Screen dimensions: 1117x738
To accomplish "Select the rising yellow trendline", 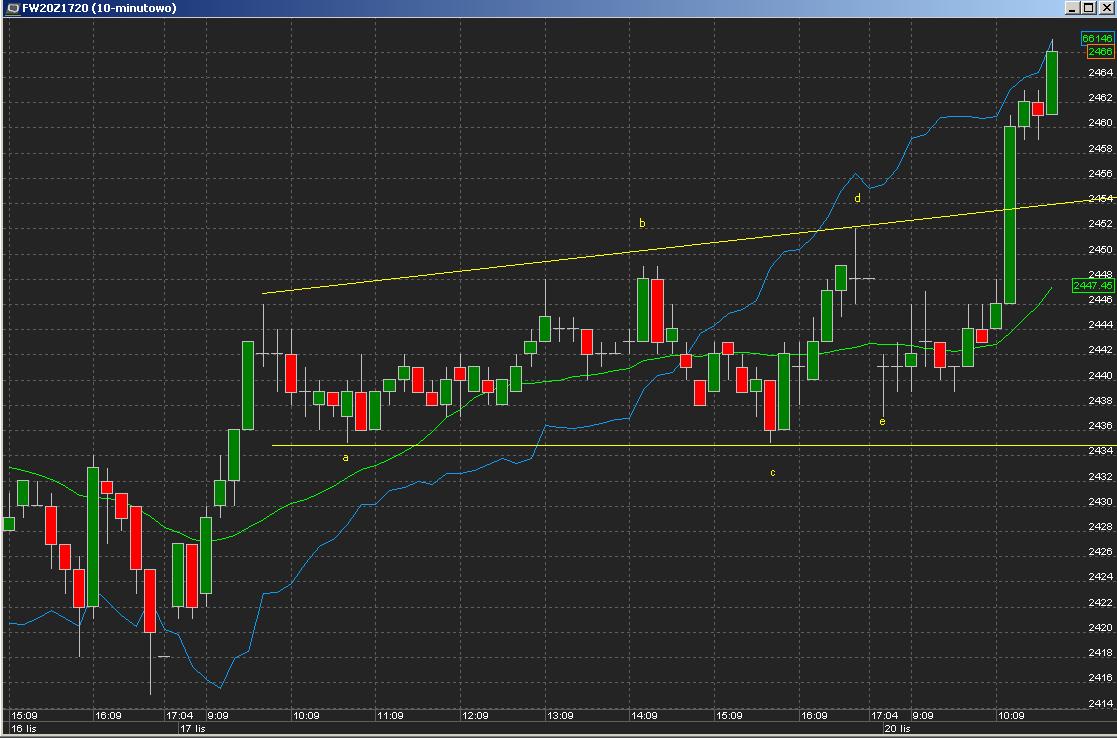I will pos(688,245).
